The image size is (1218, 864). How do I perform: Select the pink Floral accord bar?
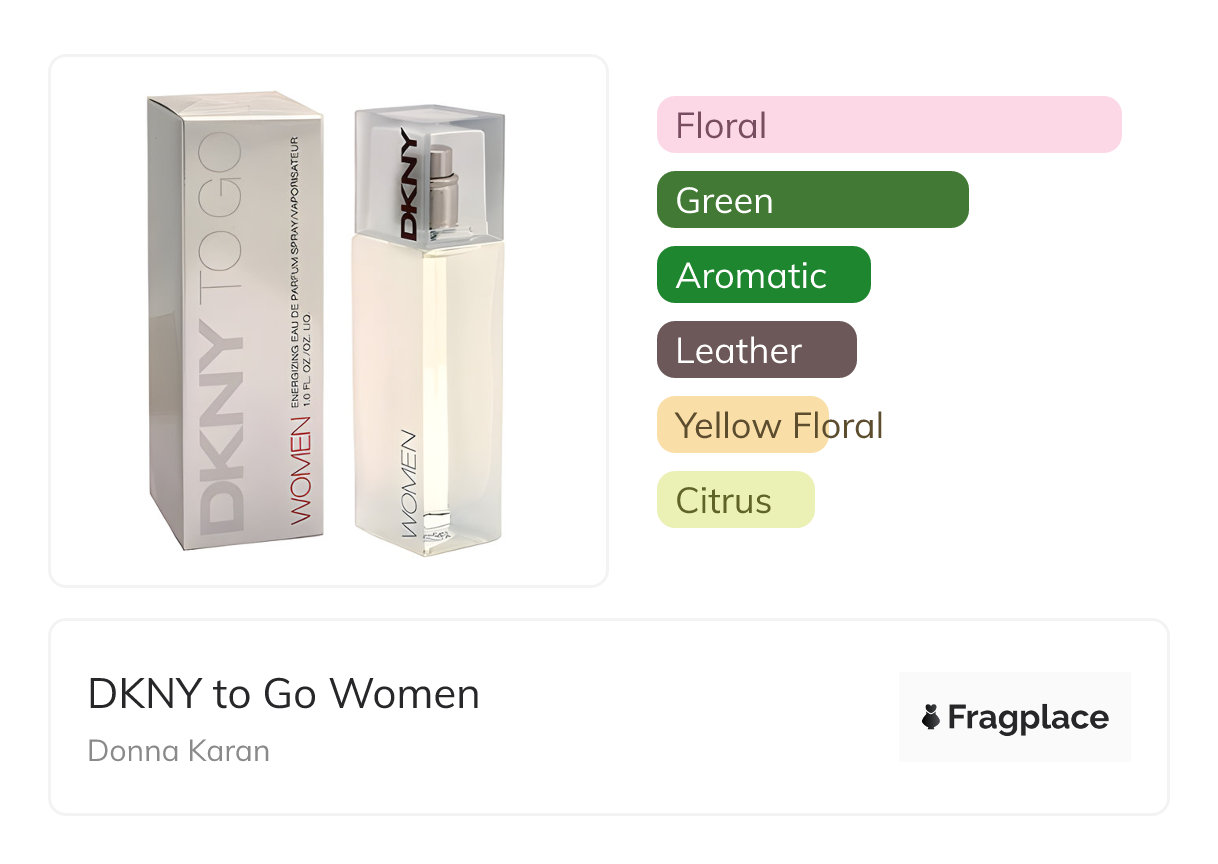coord(888,125)
